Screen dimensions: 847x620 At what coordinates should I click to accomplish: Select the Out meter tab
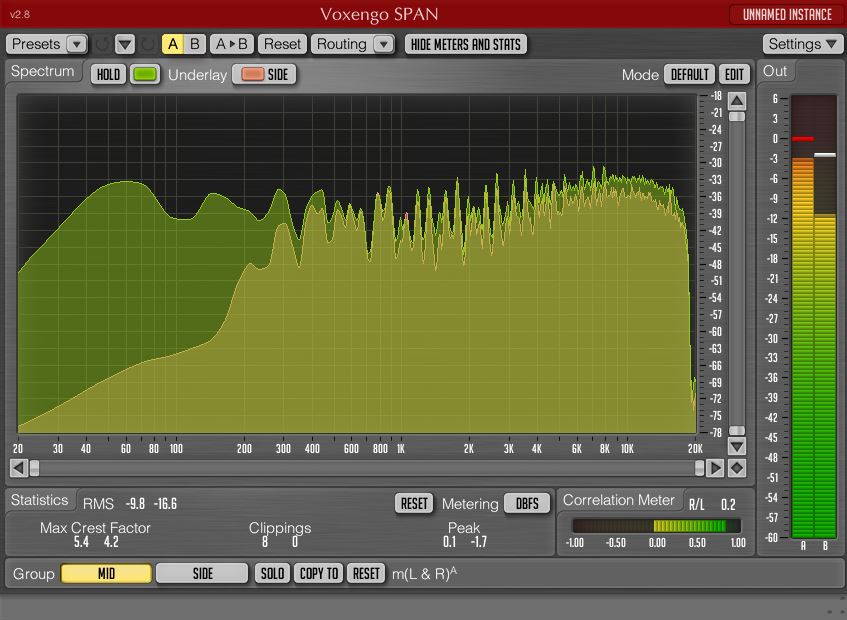[775, 71]
